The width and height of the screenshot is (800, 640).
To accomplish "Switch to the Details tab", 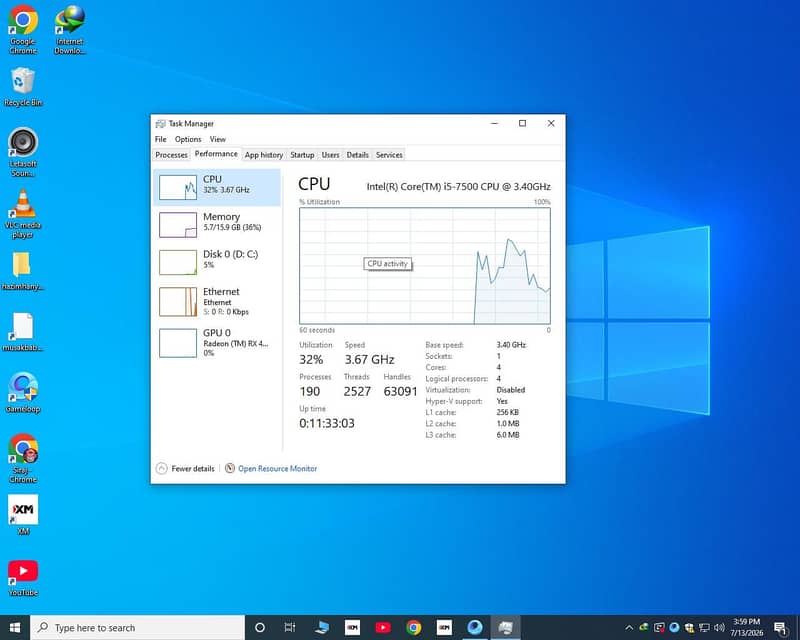I will 357,155.
